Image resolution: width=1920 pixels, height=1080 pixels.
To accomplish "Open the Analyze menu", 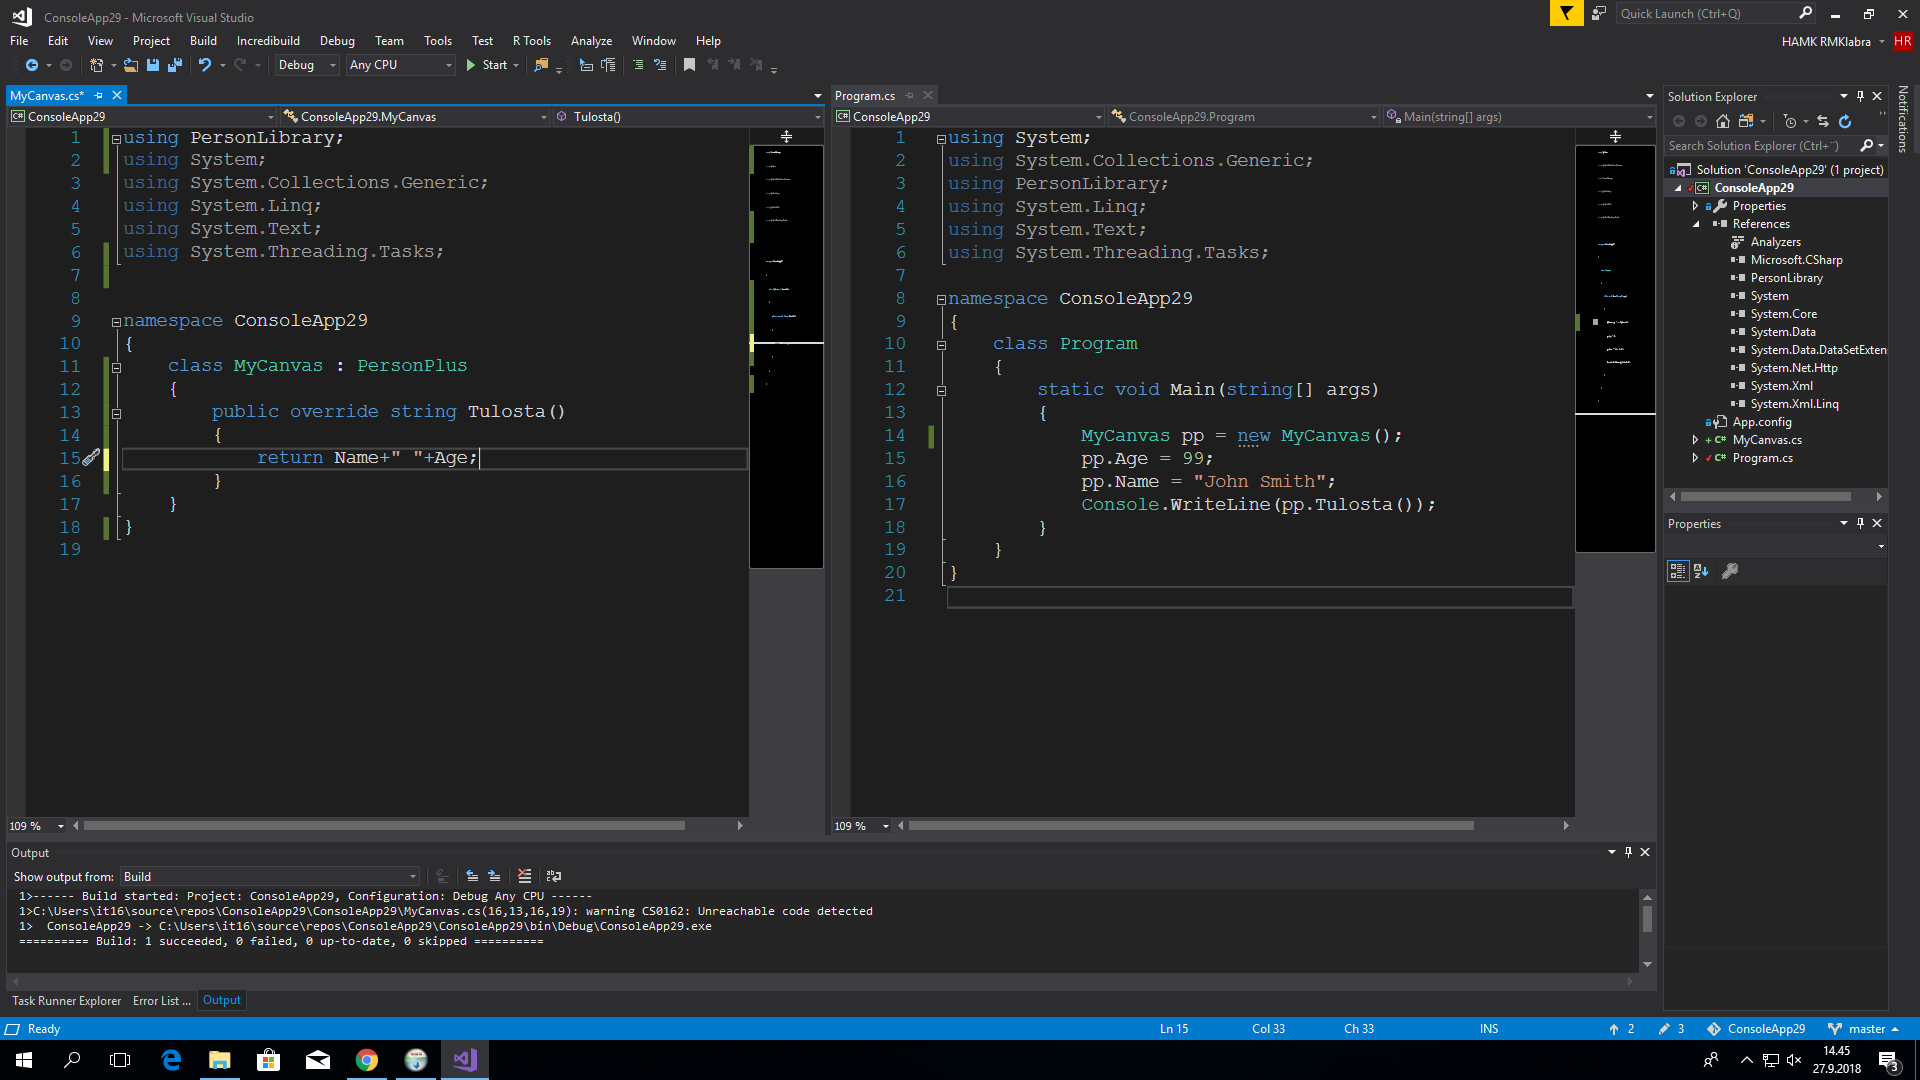I will point(591,41).
